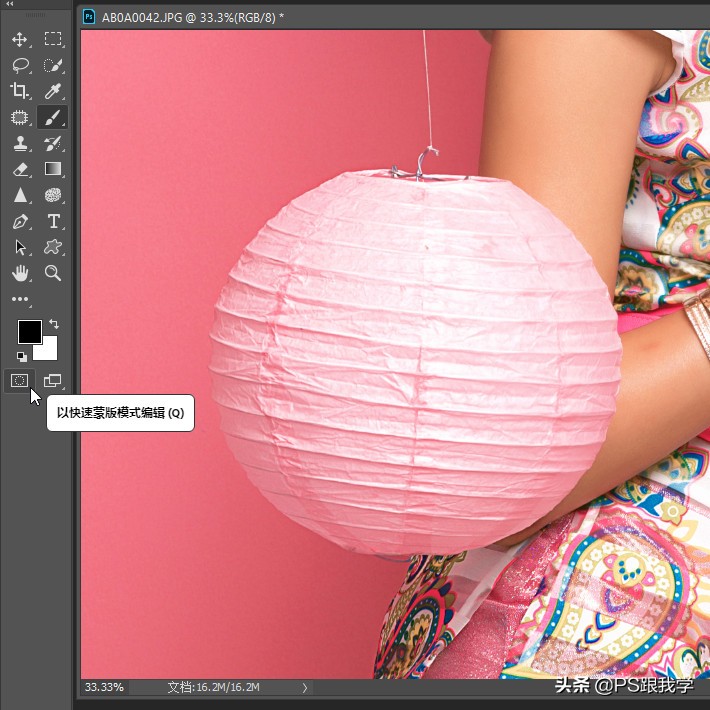Select the Lasso tool

pos(19,65)
